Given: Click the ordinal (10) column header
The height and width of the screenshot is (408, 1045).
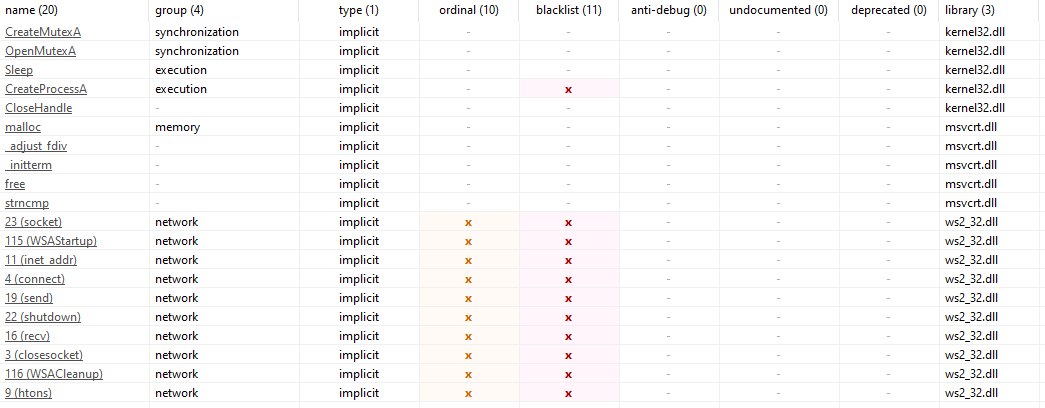Looking at the screenshot, I should click(x=469, y=11).
